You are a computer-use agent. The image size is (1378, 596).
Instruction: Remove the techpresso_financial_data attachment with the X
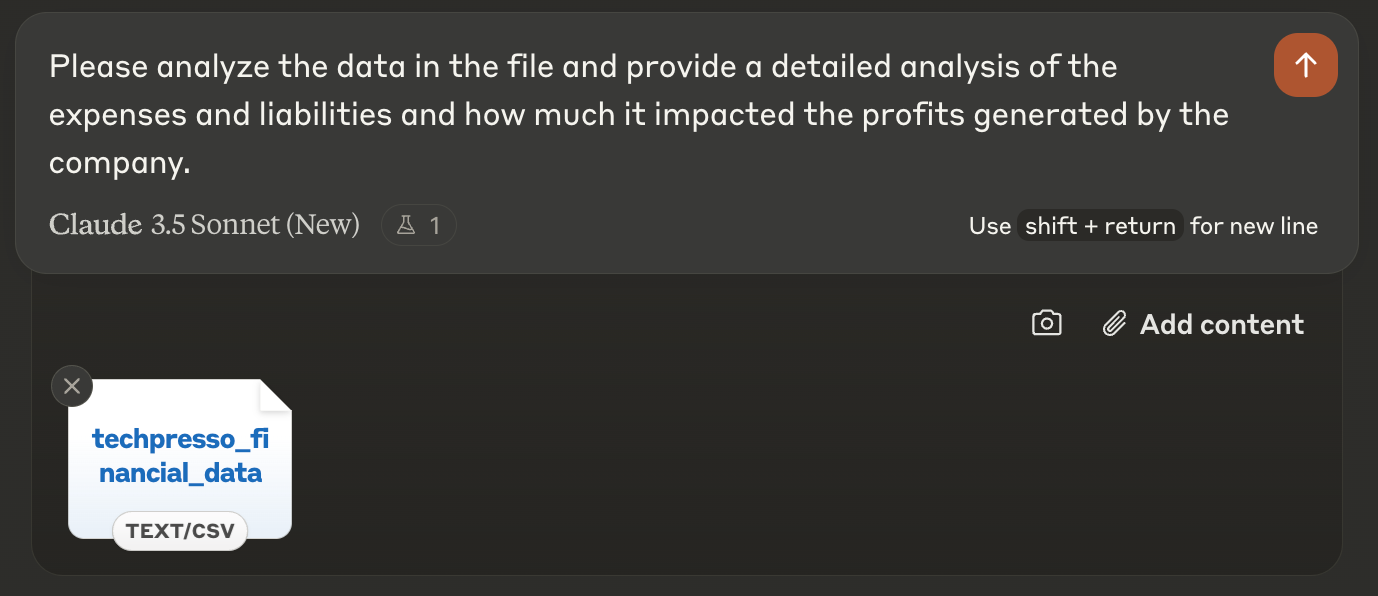click(x=72, y=386)
